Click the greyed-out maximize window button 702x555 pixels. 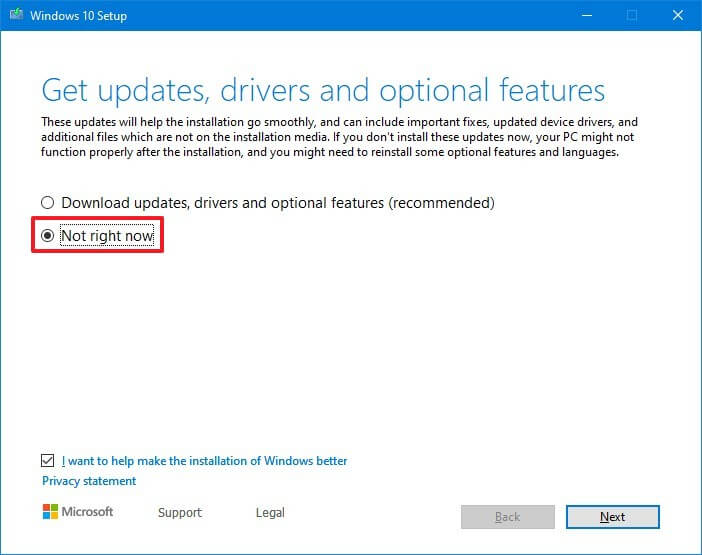coord(631,15)
